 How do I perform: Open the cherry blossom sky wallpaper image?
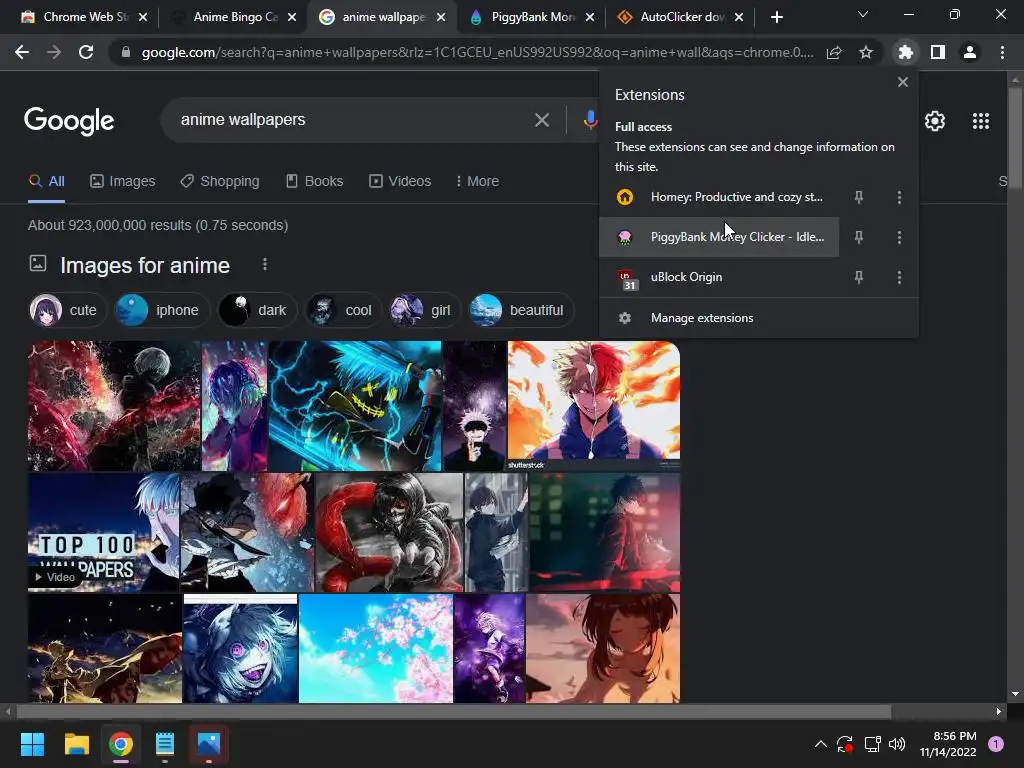(376, 648)
